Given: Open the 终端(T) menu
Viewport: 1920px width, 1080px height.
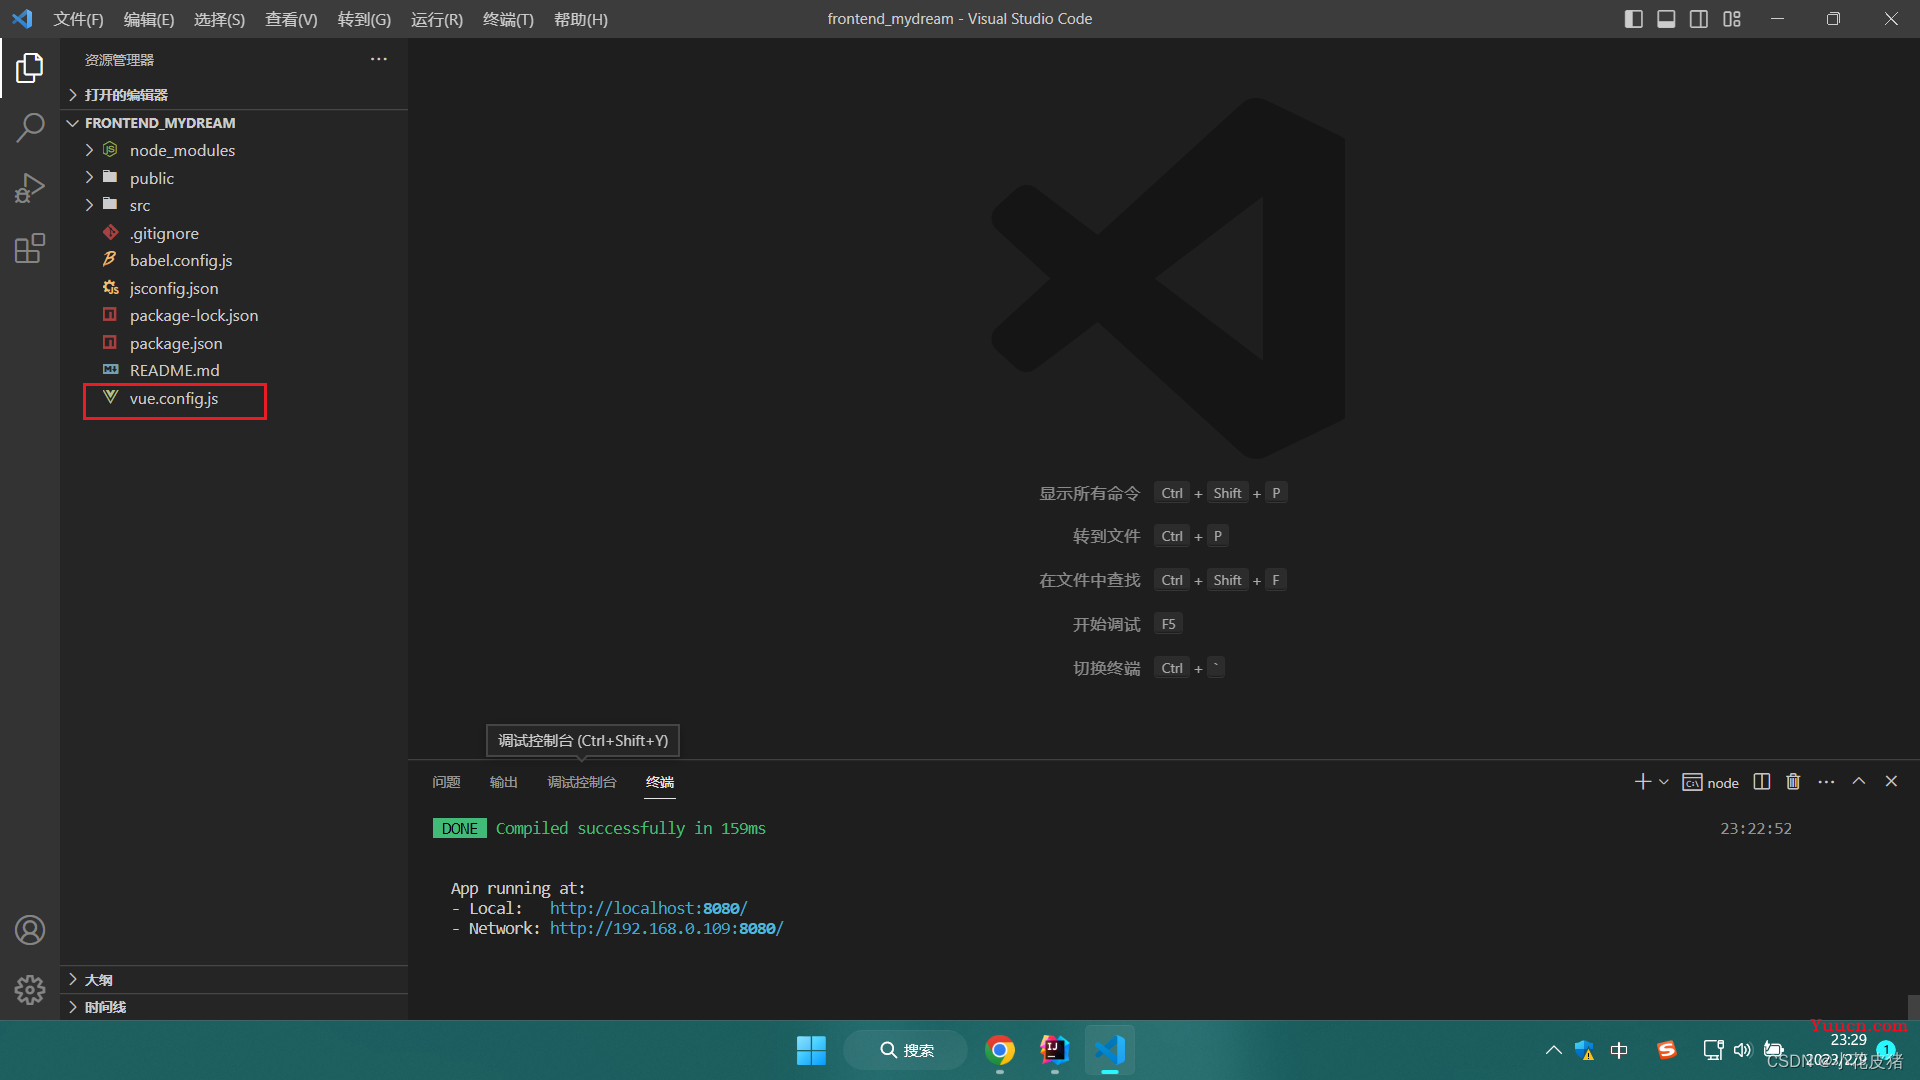Looking at the screenshot, I should 508,19.
